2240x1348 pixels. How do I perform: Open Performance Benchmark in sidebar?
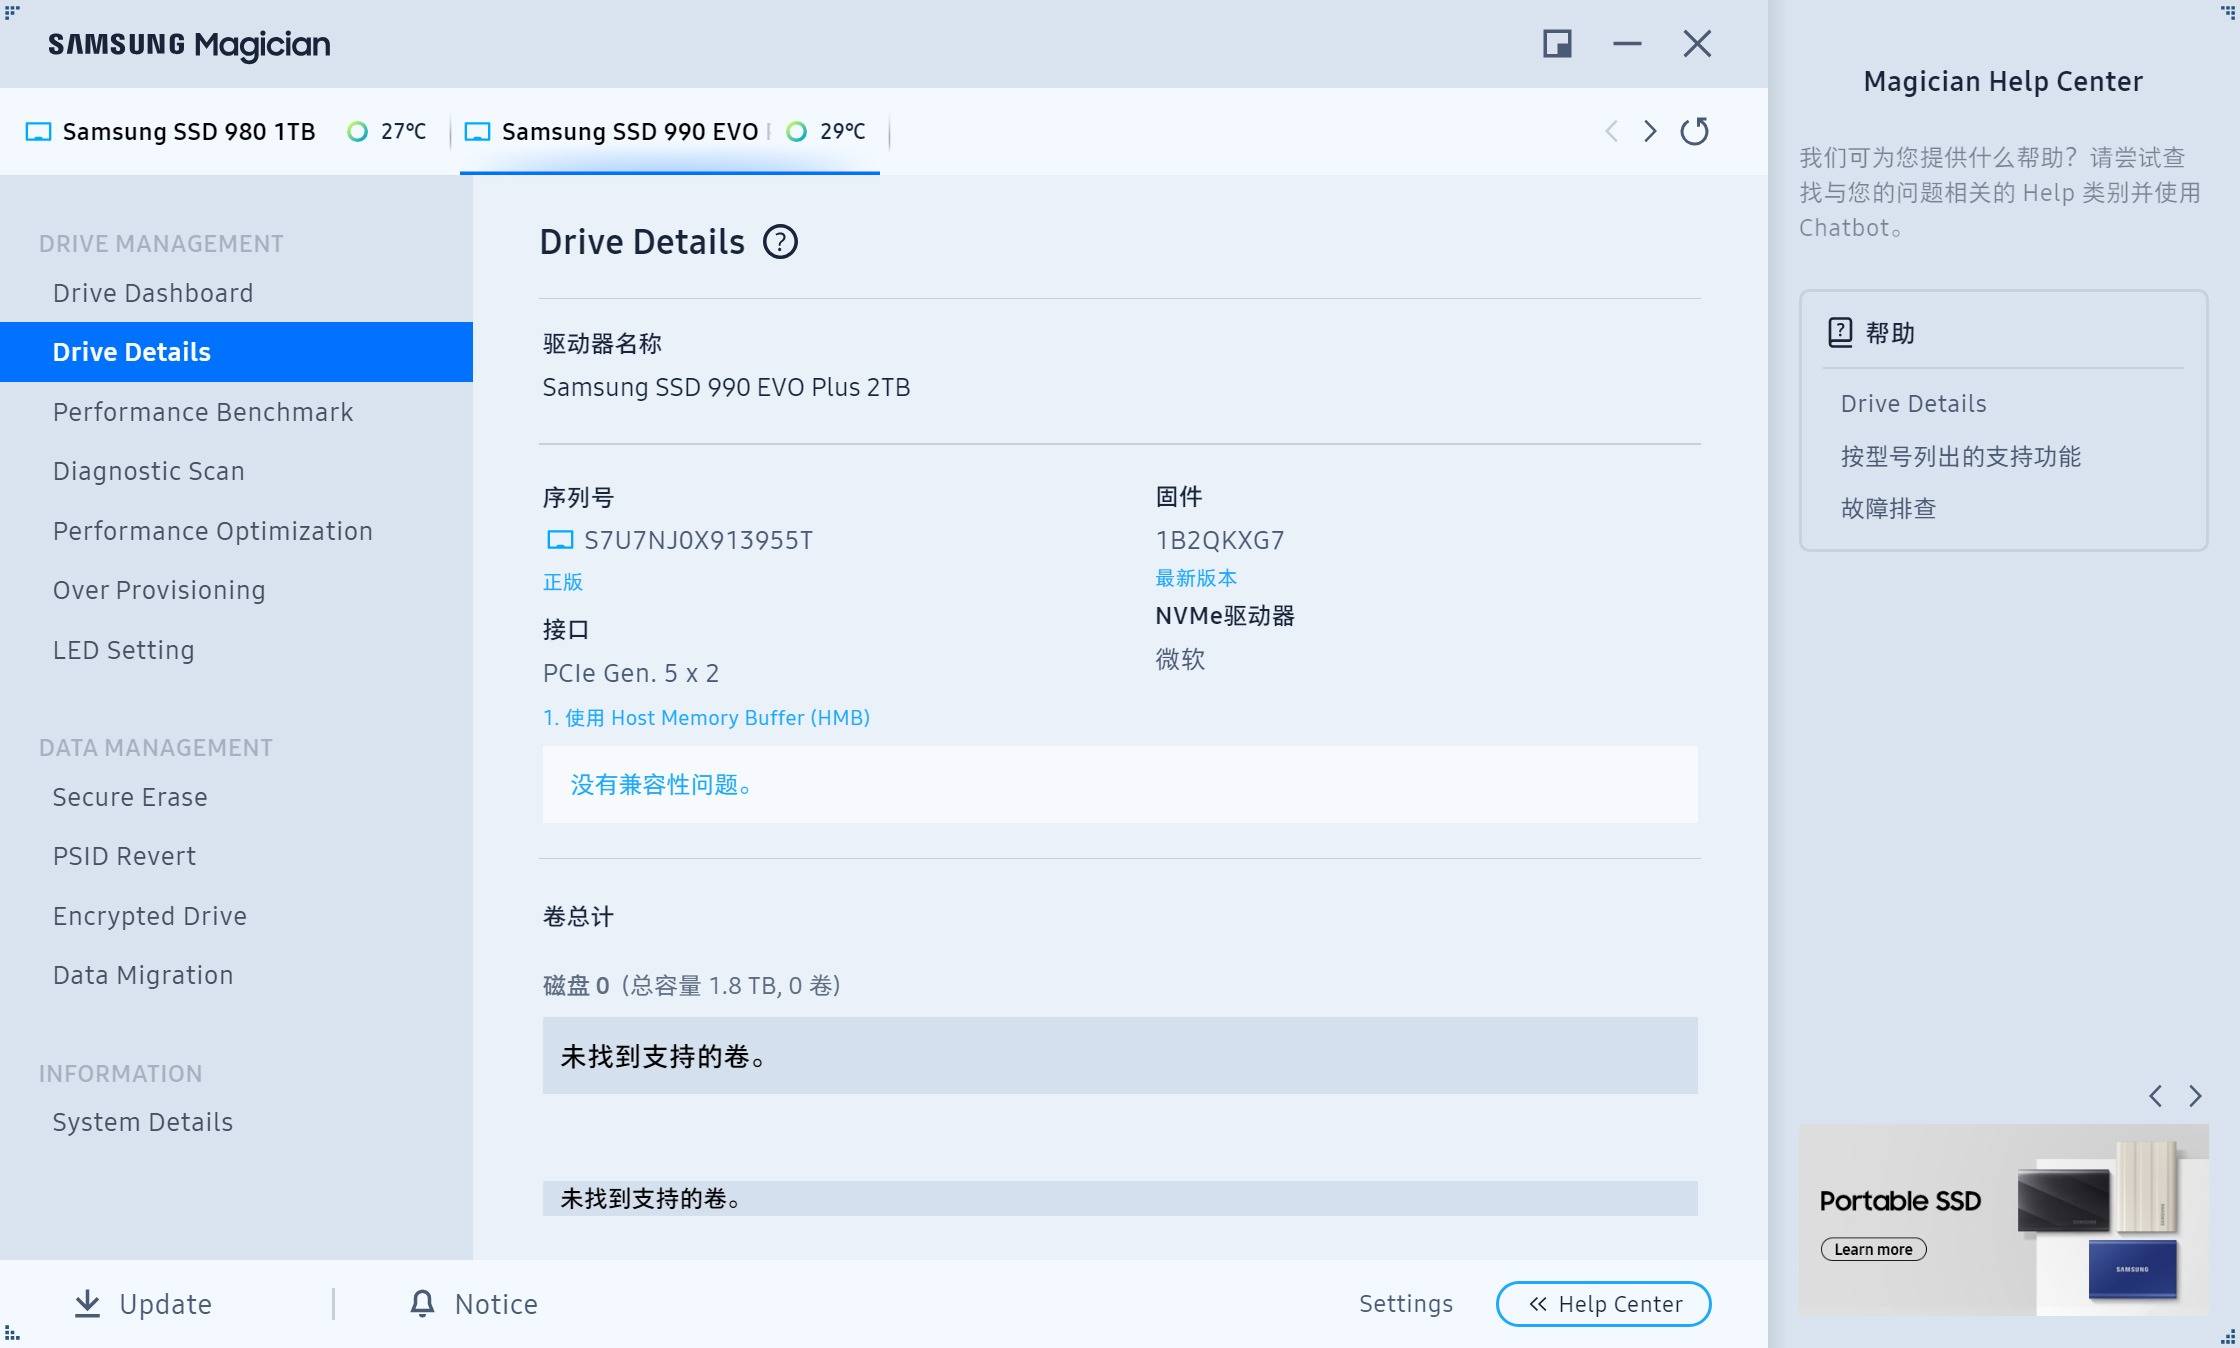point(203,412)
